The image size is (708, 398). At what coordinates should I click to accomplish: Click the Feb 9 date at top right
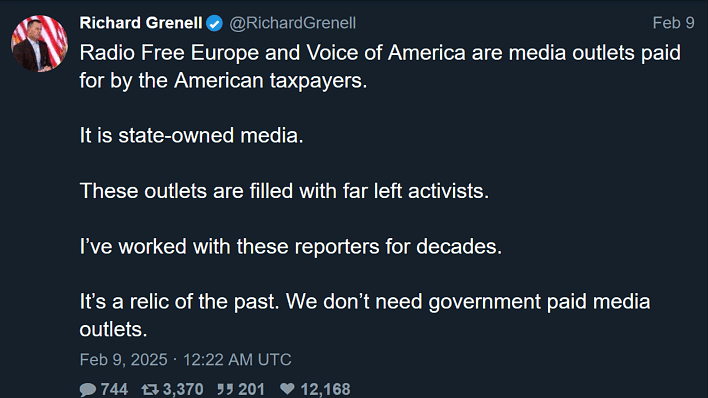tap(673, 23)
